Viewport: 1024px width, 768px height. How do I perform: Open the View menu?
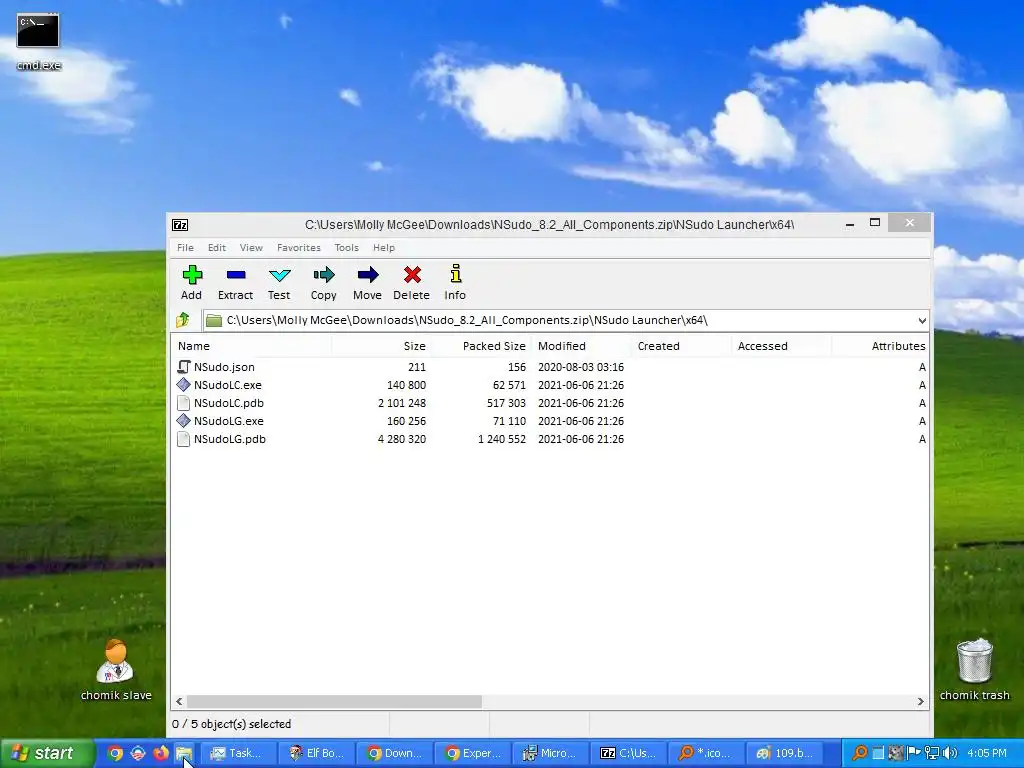click(x=251, y=248)
